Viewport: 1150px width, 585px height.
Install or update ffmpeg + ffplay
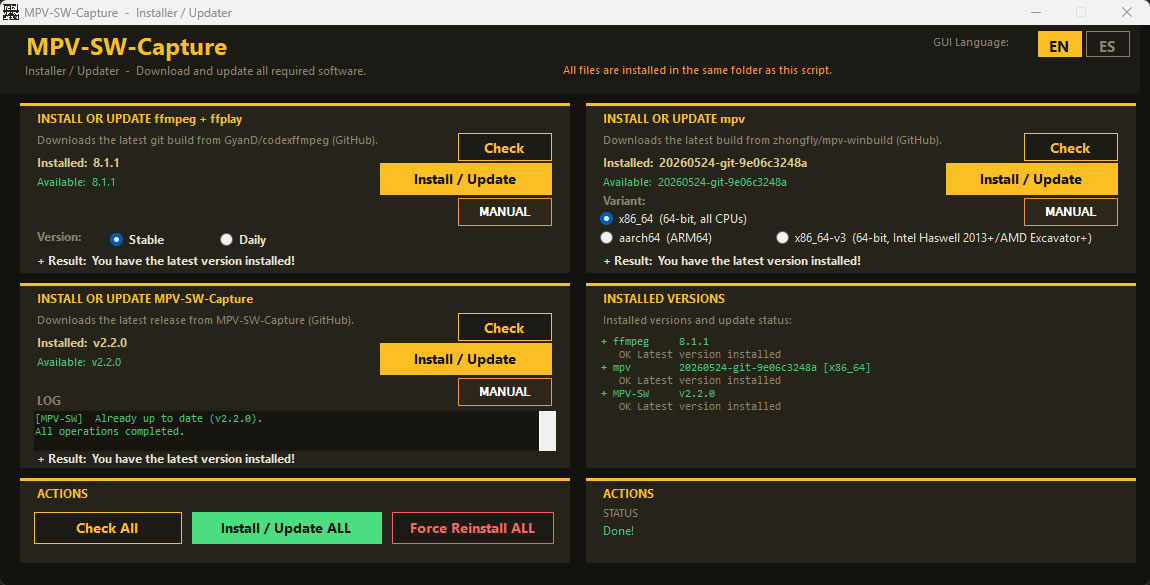coord(466,179)
